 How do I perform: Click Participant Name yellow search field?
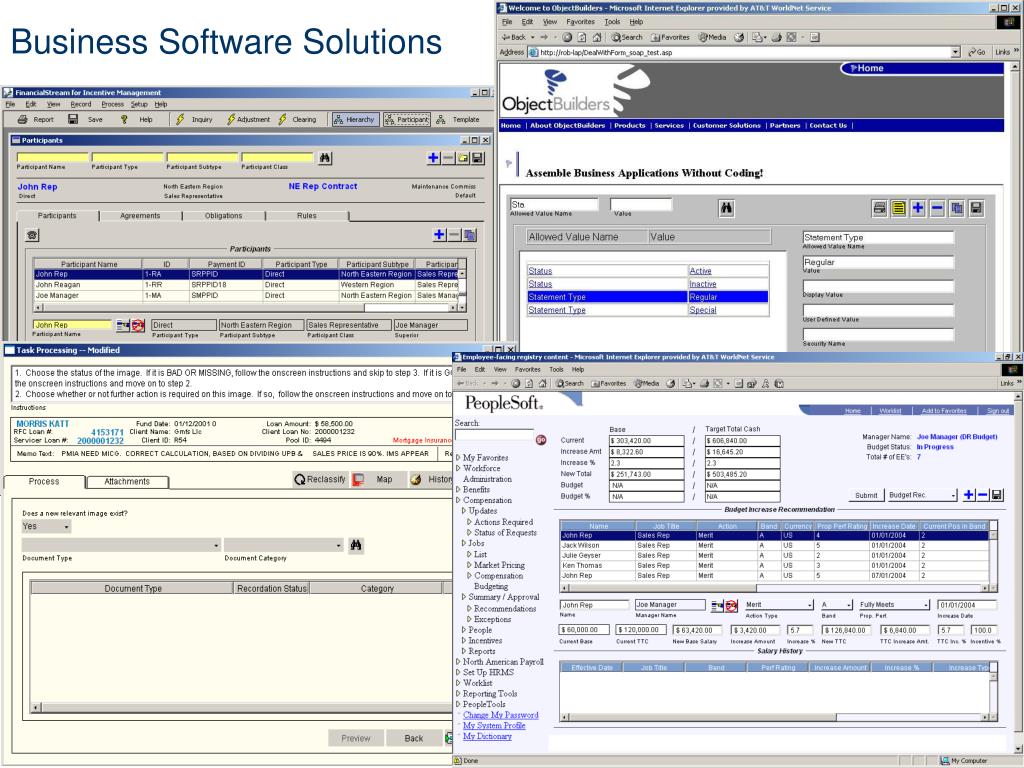(52, 157)
